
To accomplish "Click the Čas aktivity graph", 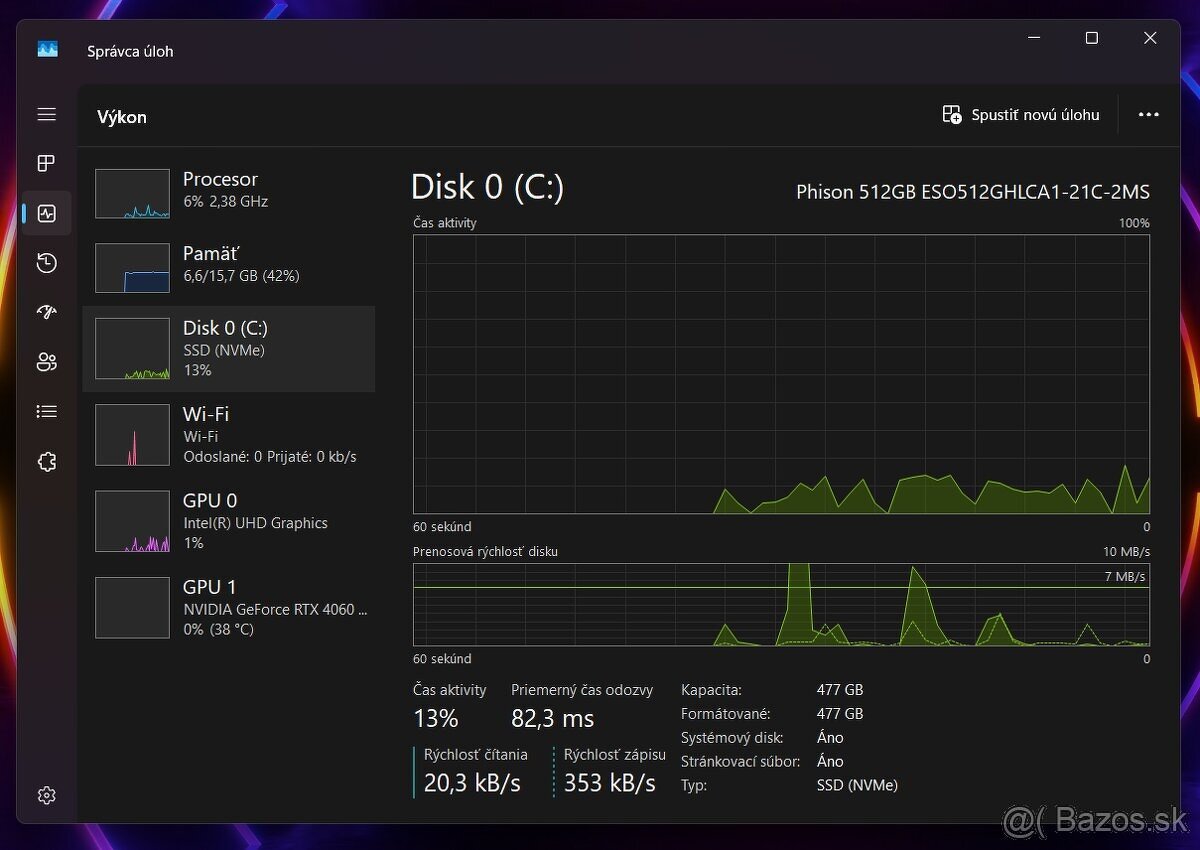I will click(781, 374).
